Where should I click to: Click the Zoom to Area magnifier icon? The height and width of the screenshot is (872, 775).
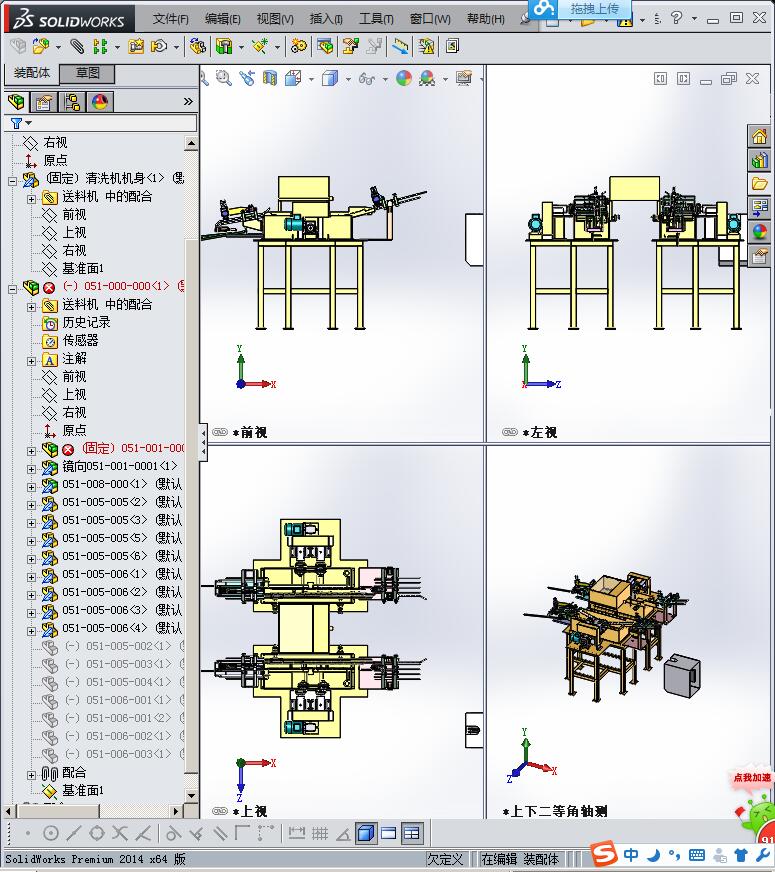(x=223, y=78)
